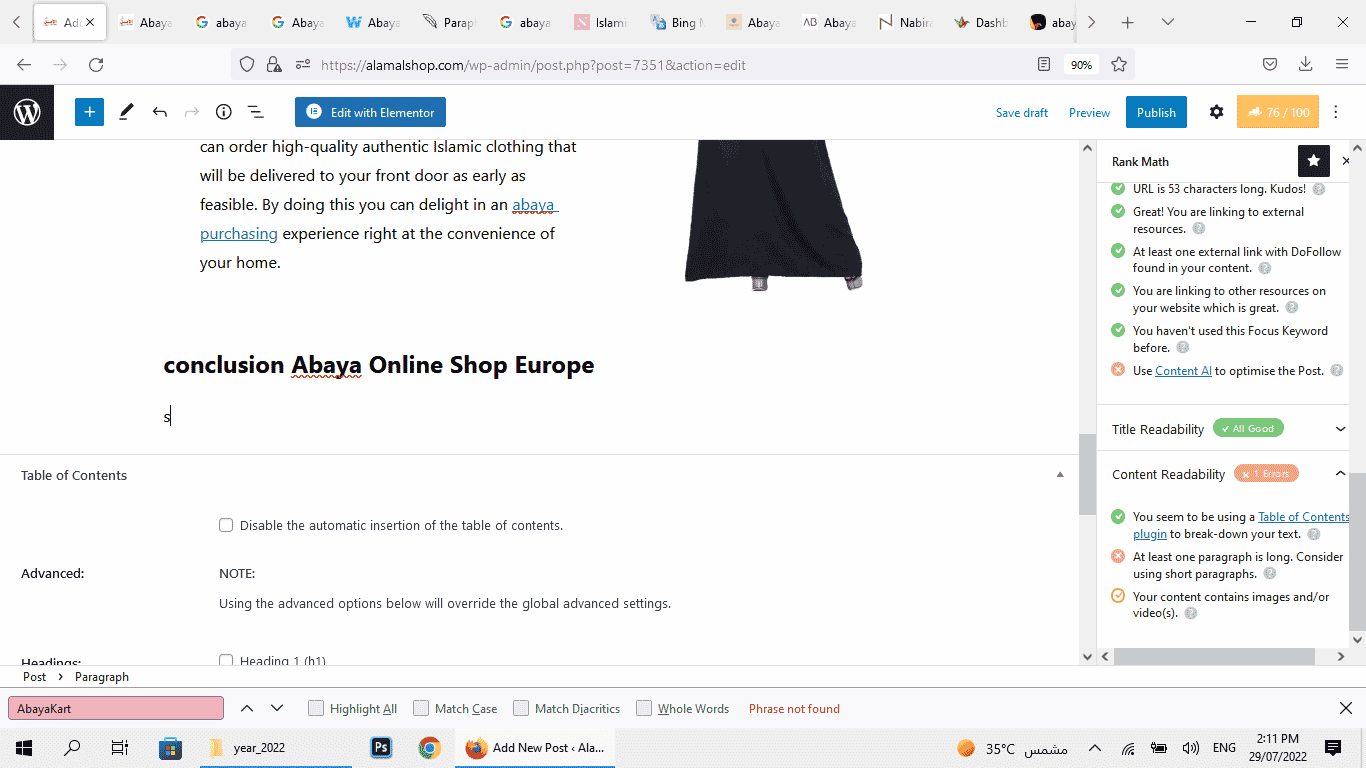Open the Pocket save icon
This screenshot has height=768, width=1366.
pyautogui.click(x=1269, y=65)
